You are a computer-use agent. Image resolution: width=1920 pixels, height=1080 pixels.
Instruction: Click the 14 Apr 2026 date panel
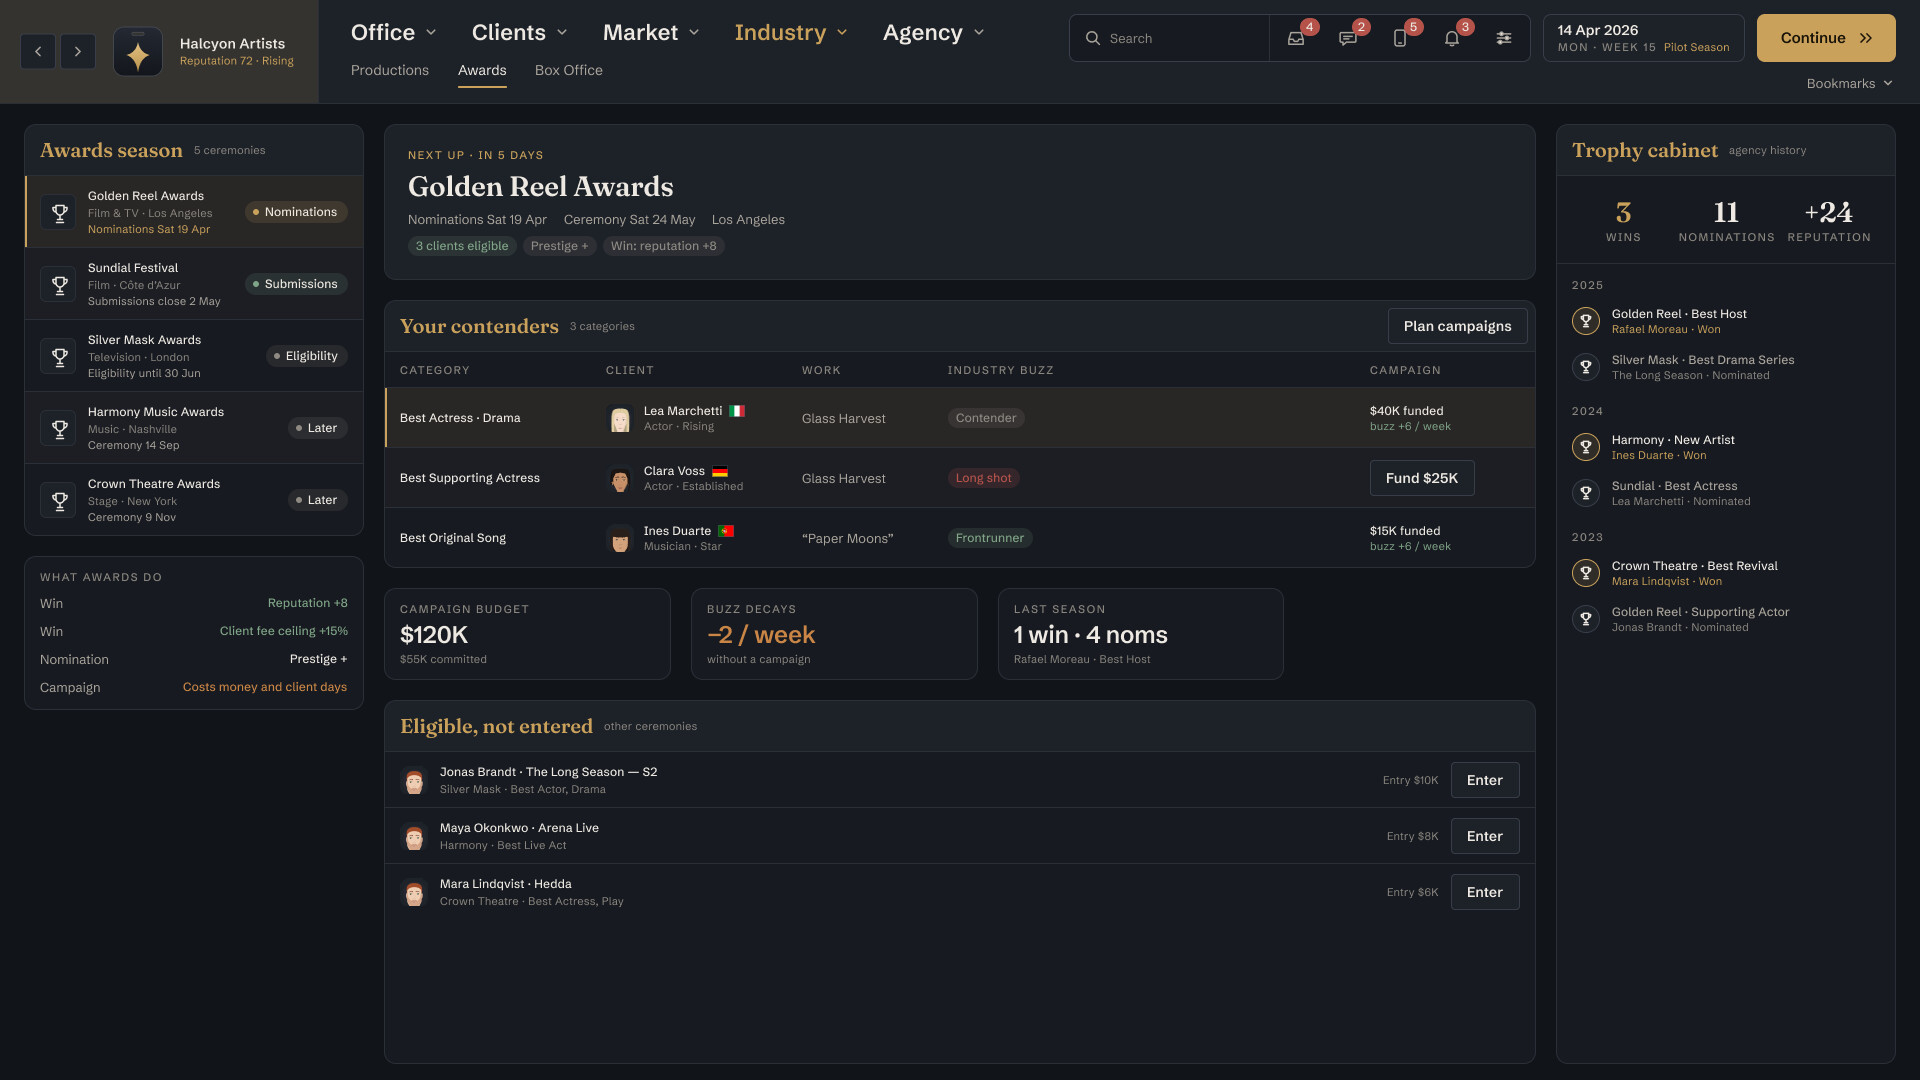point(1643,38)
